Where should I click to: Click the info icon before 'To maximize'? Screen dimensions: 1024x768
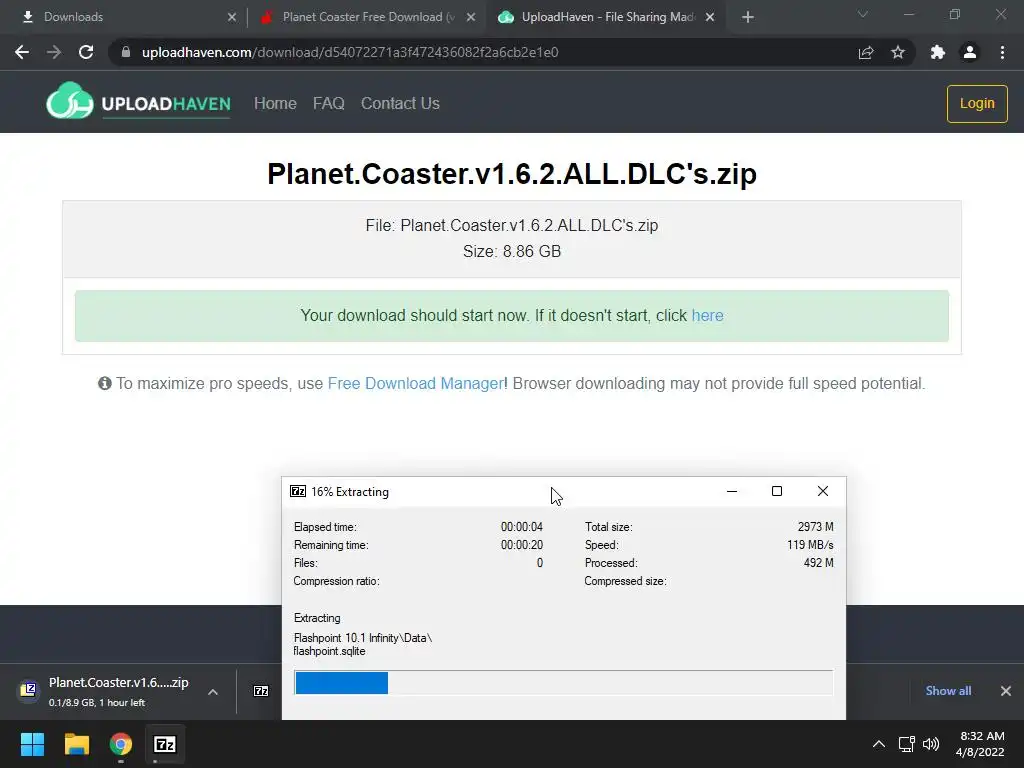pos(104,383)
